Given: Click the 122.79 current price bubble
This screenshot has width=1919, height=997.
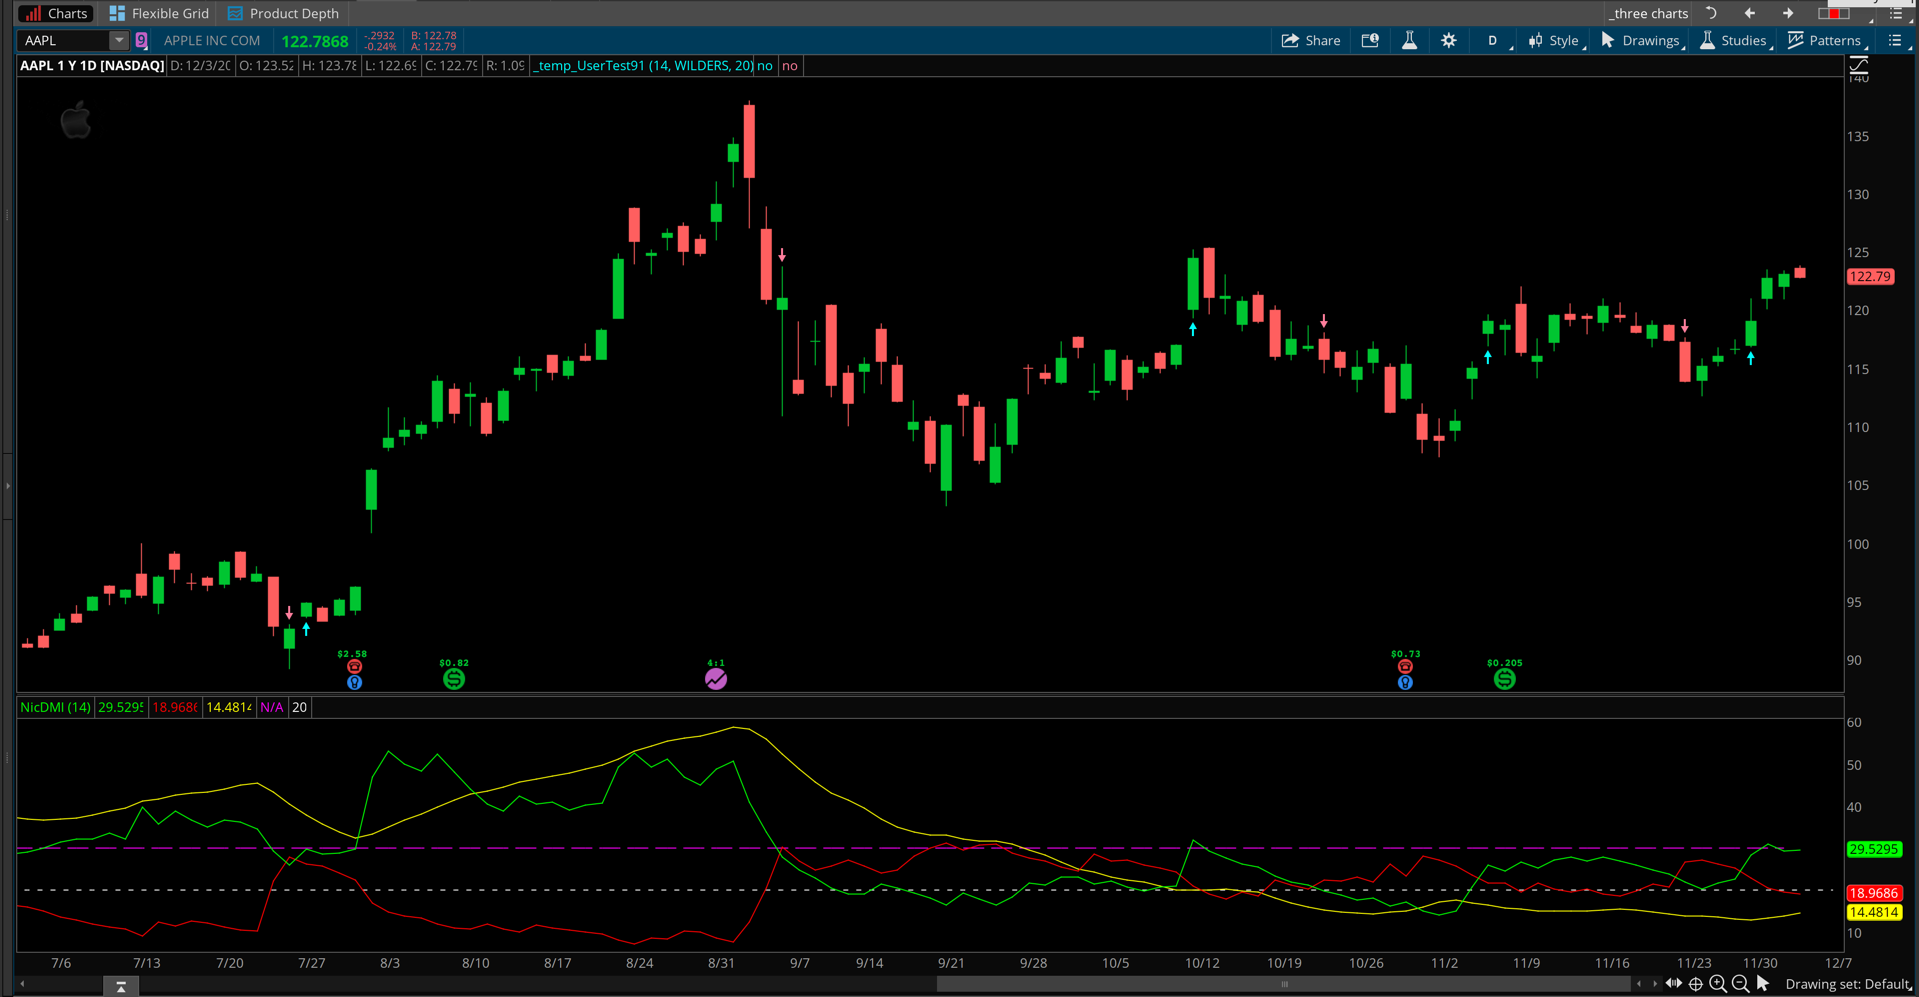Looking at the screenshot, I should point(1870,277).
